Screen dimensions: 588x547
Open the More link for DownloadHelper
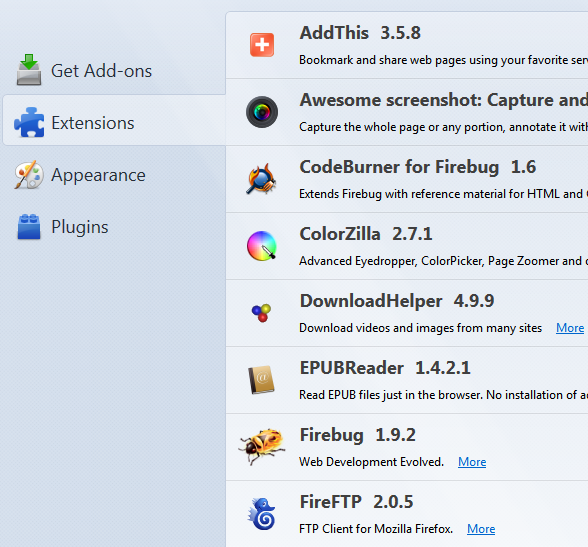click(570, 328)
